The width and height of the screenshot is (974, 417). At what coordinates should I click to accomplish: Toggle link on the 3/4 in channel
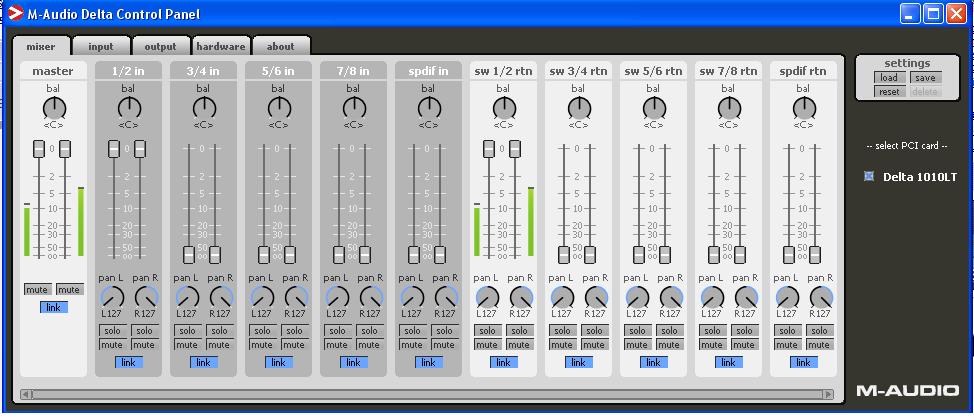[204, 362]
